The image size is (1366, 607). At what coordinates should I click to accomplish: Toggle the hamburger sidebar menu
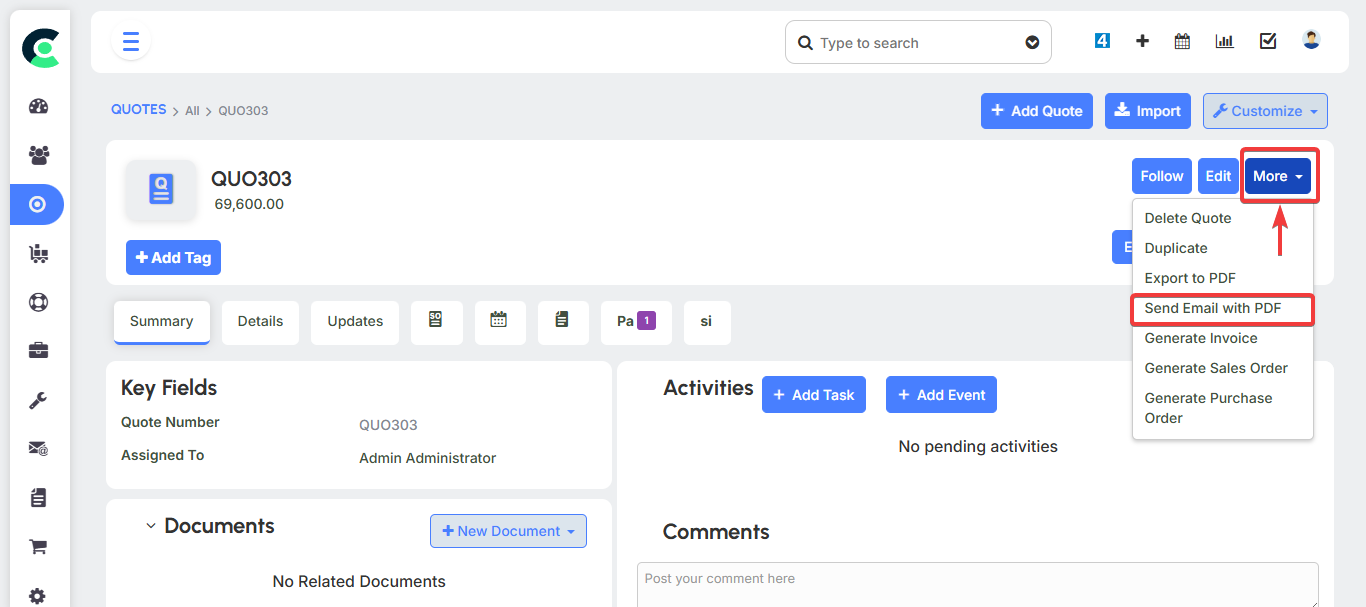131,42
